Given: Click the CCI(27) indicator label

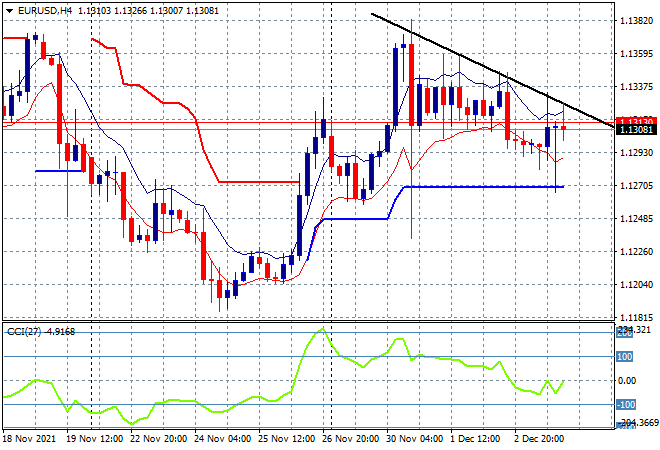Looking at the screenshot, I should 24,332.
